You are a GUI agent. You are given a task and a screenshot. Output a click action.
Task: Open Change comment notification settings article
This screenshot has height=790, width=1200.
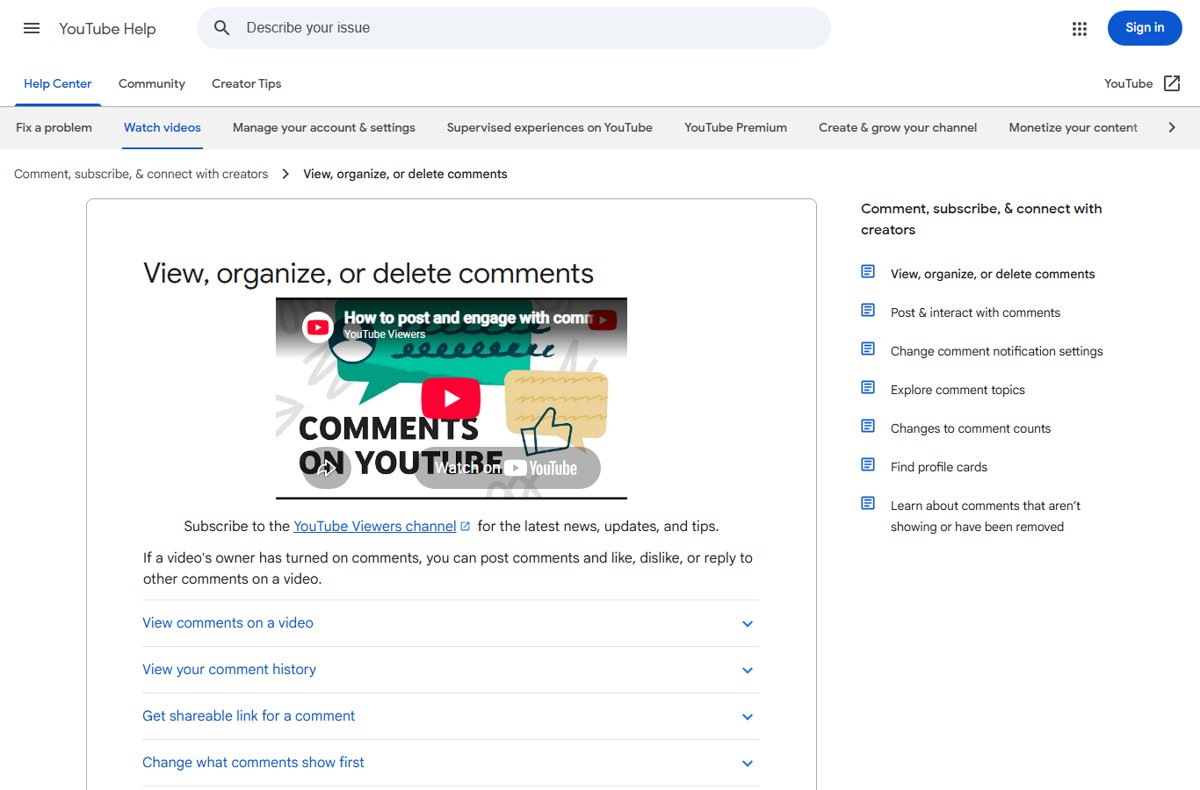[x=997, y=351]
